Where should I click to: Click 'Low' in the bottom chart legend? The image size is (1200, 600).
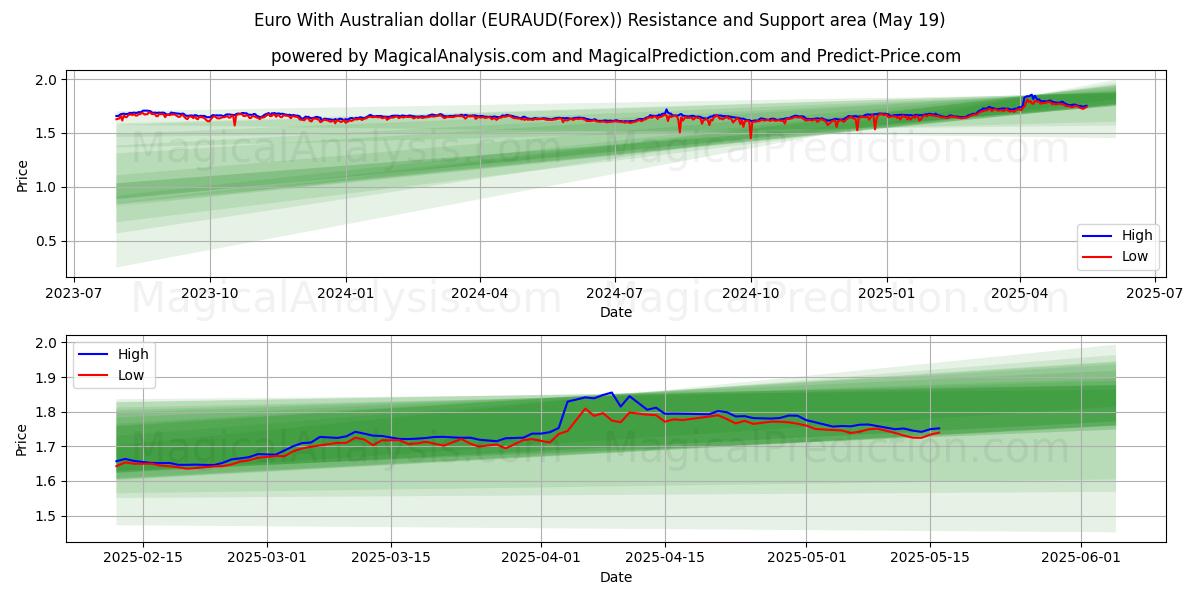point(131,375)
